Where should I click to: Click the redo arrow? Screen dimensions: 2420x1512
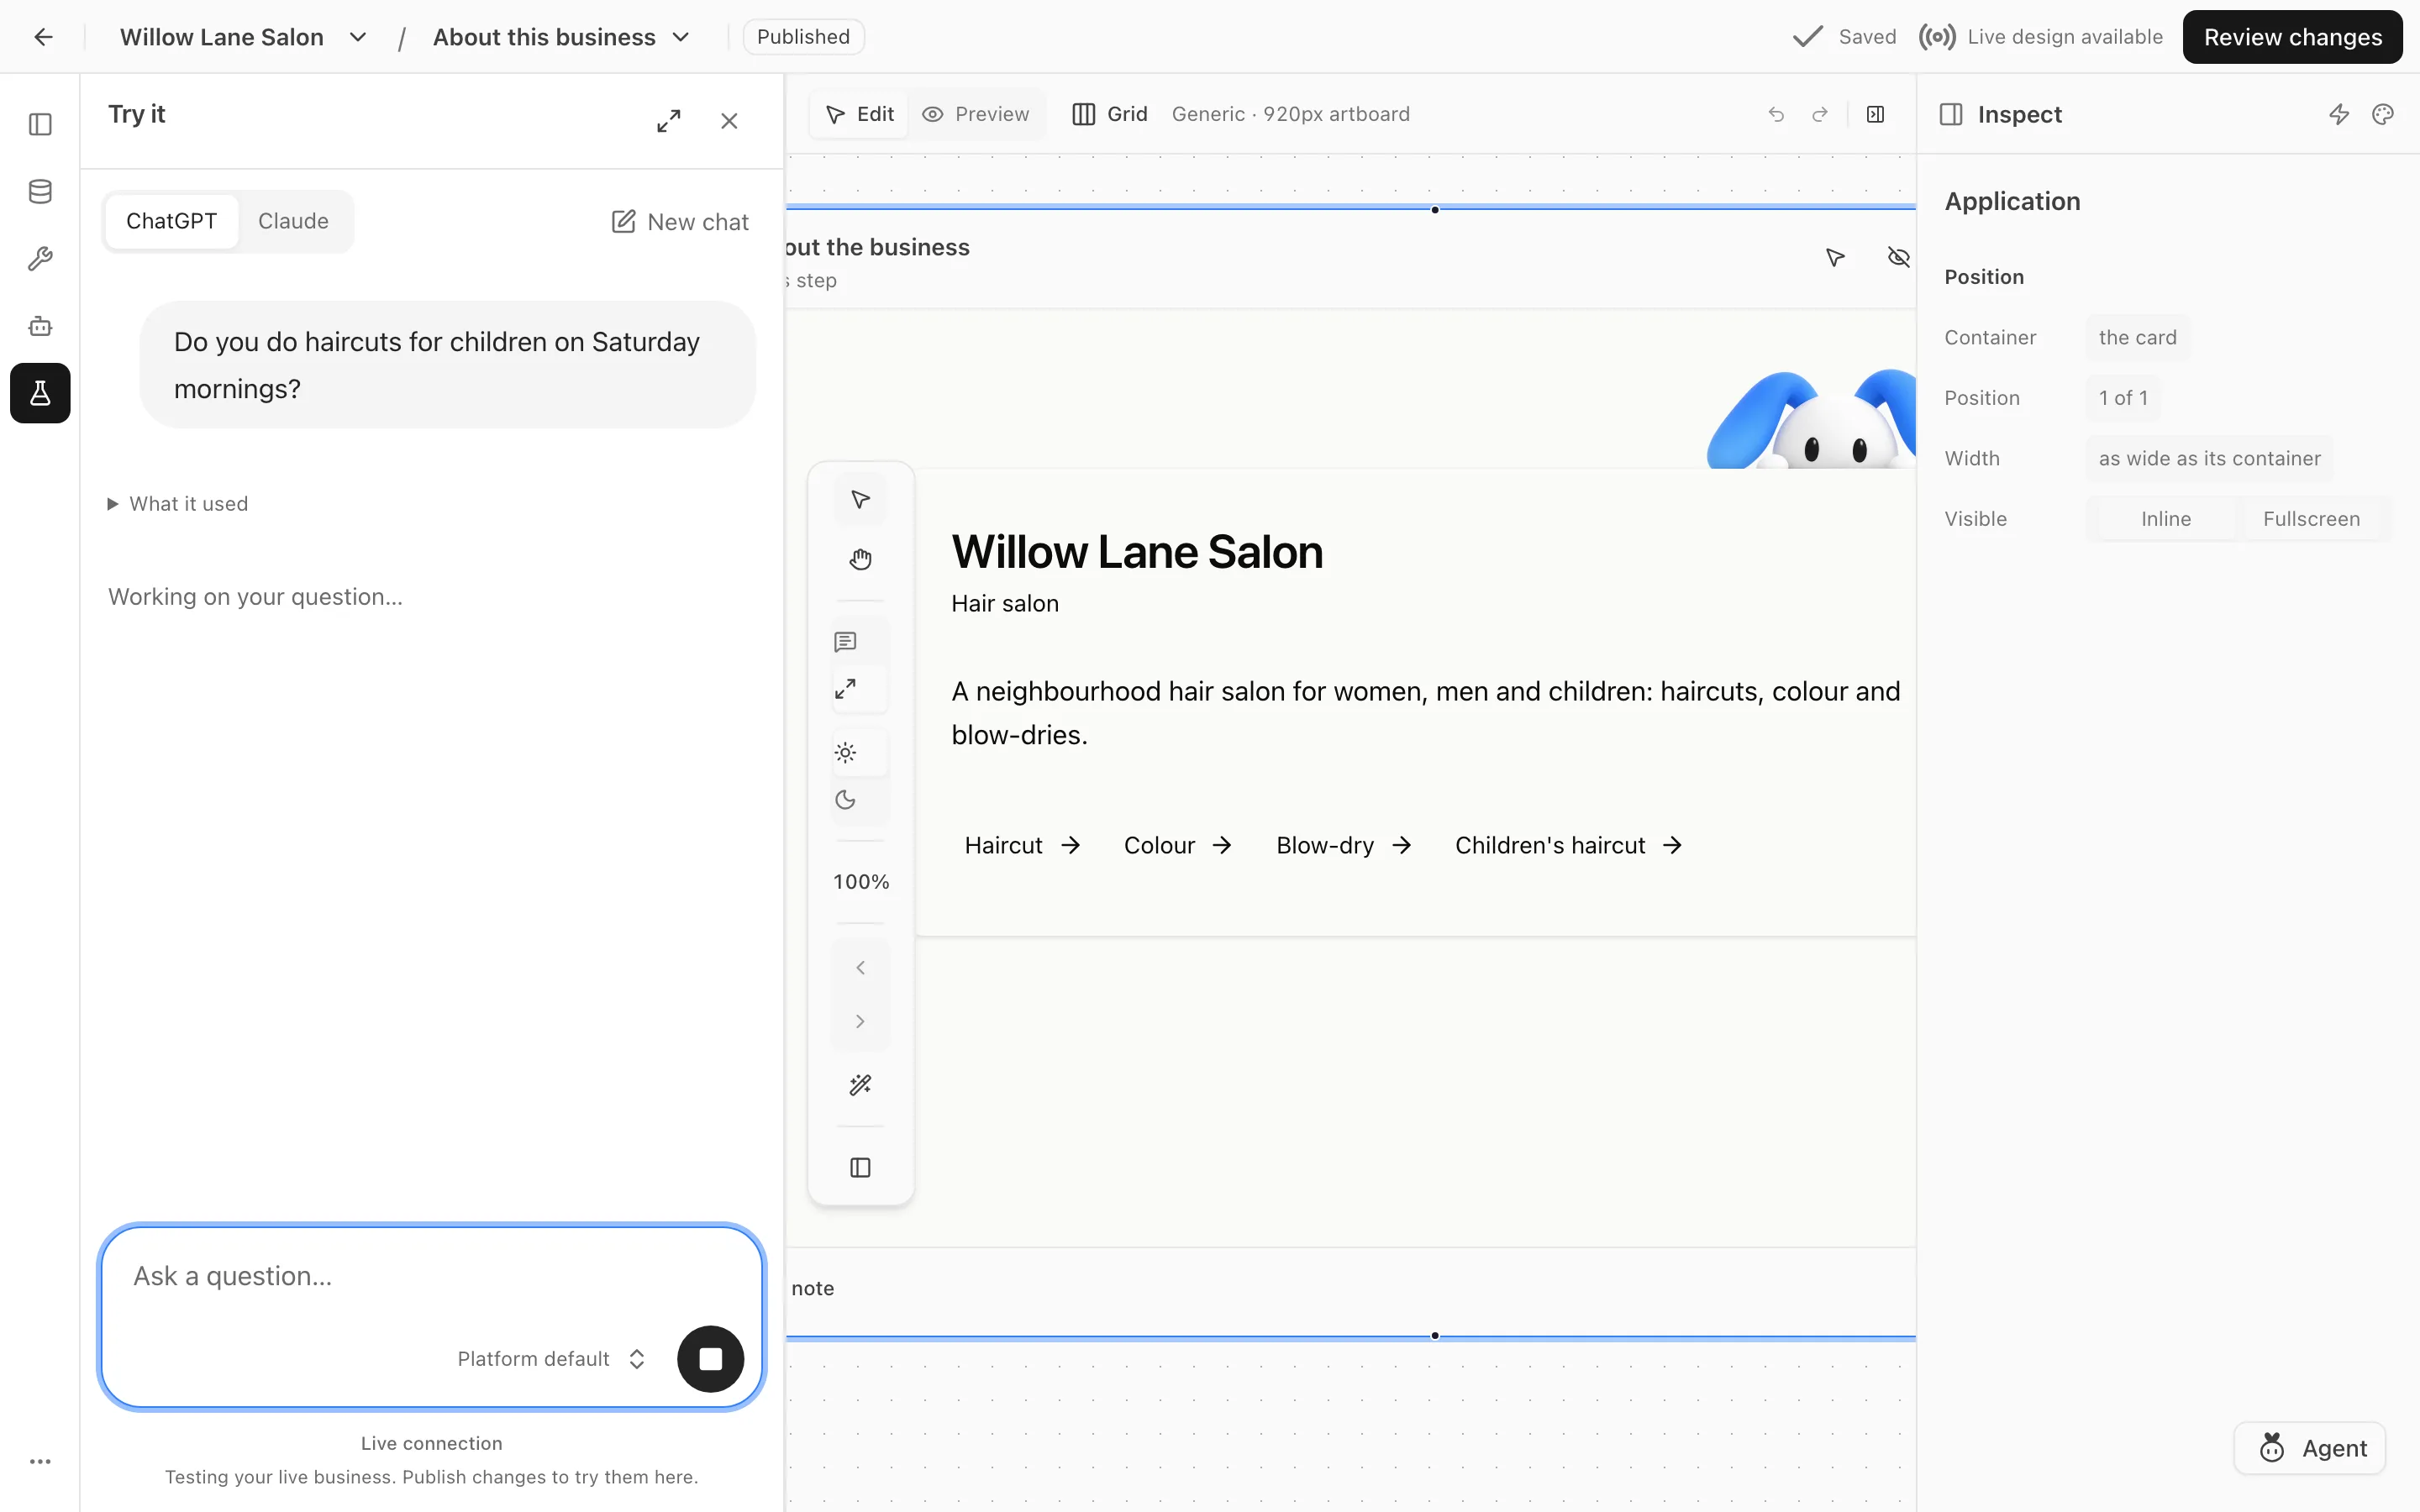pos(1820,114)
